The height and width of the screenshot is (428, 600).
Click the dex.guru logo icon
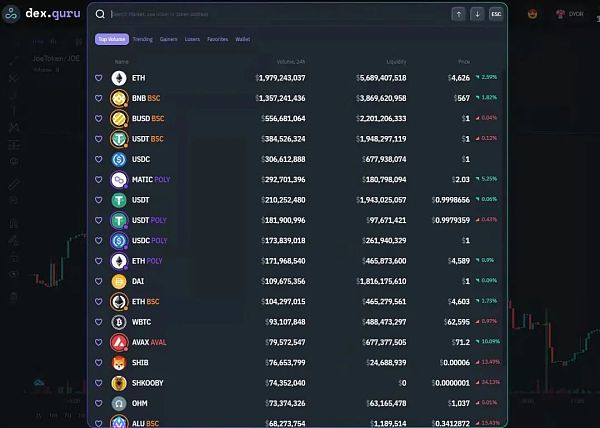click(x=11, y=14)
